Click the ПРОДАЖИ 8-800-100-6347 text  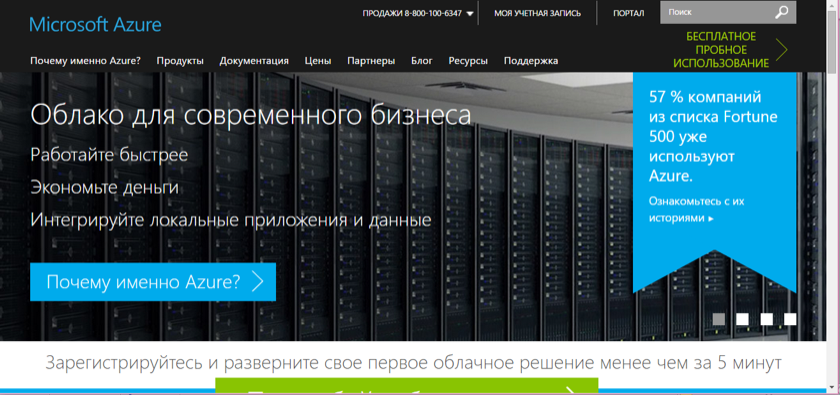[412, 13]
